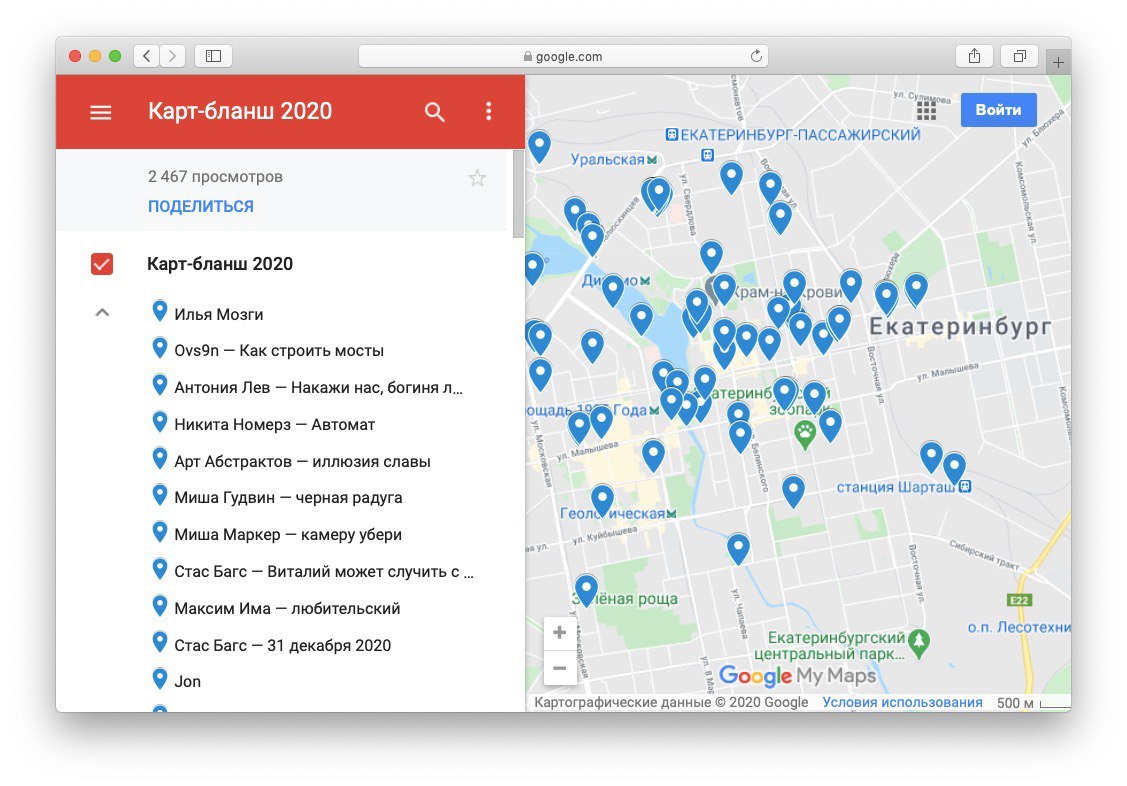Collapse the layer list chevron

tap(102, 313)
